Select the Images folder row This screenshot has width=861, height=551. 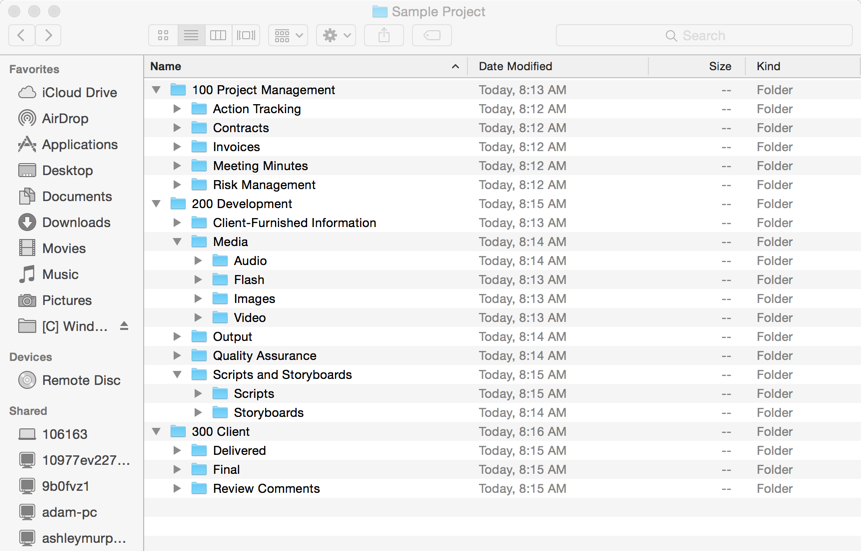coord(502,299)
